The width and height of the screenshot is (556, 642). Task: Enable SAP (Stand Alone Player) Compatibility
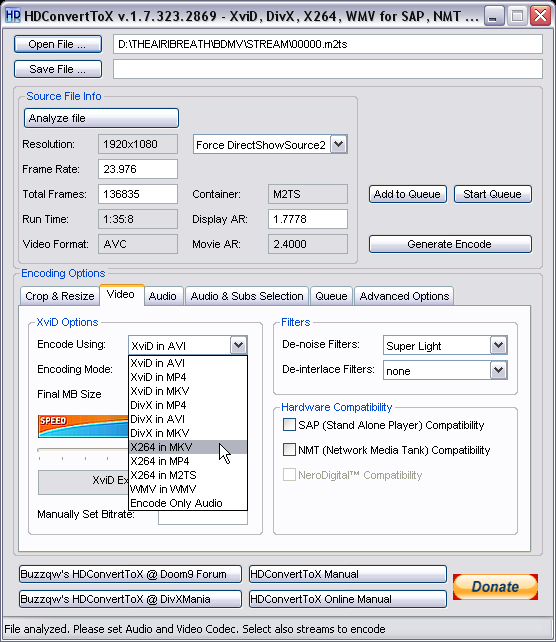(289, 425)
